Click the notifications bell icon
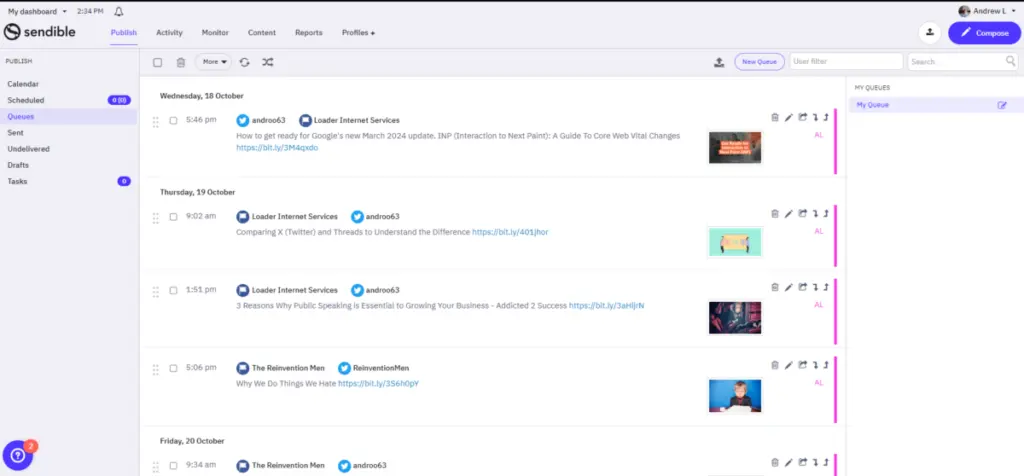Image resolution: width=1024 pixels, height=476 pixels. click(x=119, y=11)
